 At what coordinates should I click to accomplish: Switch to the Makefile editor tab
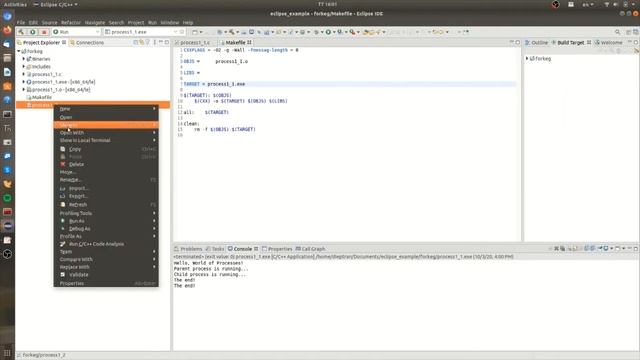click(x=236, y=42)
